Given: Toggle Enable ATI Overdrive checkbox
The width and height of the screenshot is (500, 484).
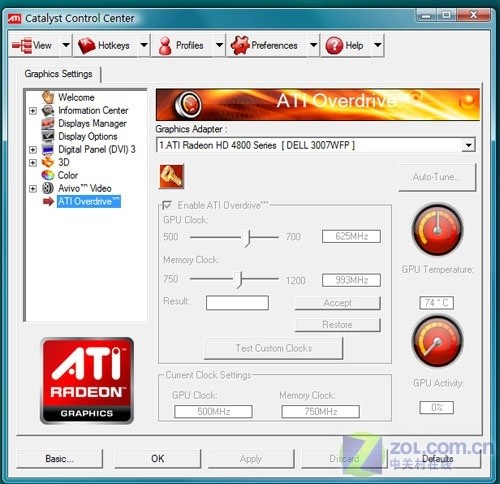Looking at the screenshot, I should (167, 205).
